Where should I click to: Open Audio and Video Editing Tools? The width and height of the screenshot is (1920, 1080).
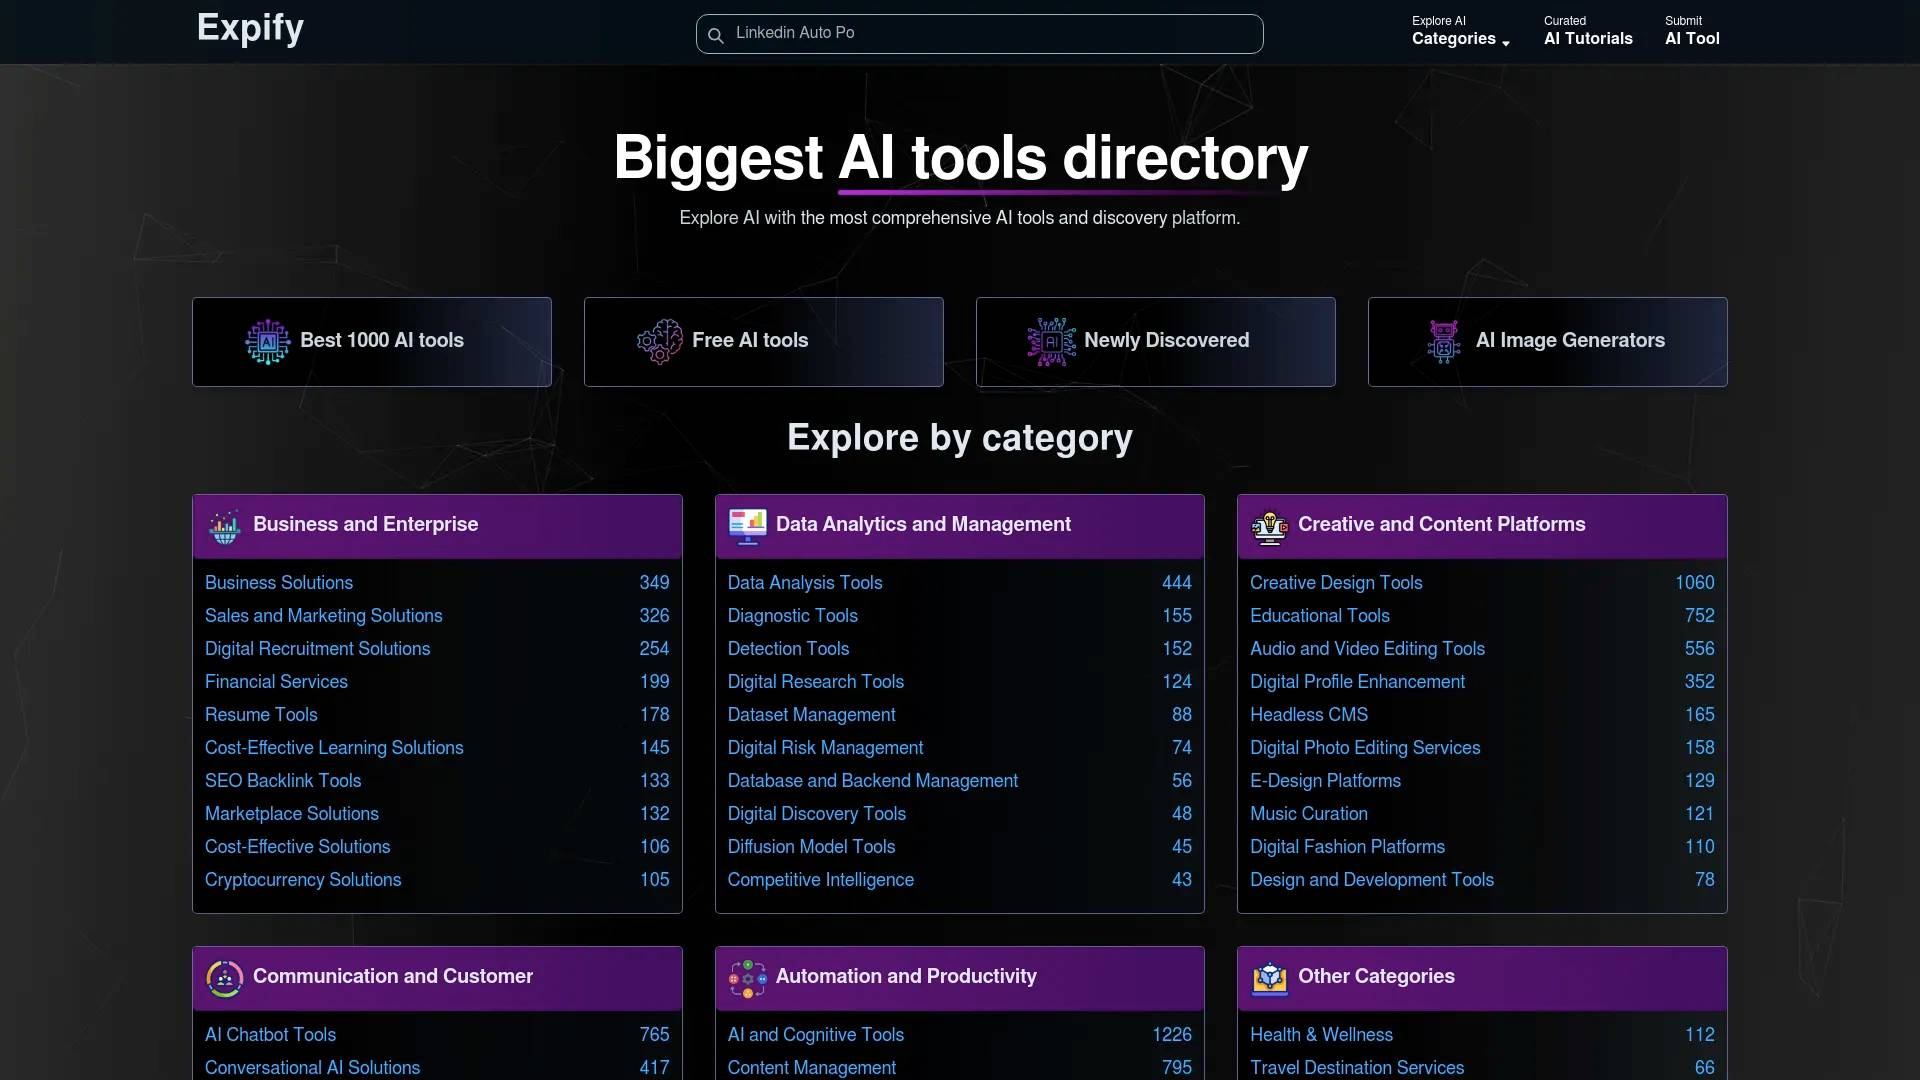(x=1367, y=648)
